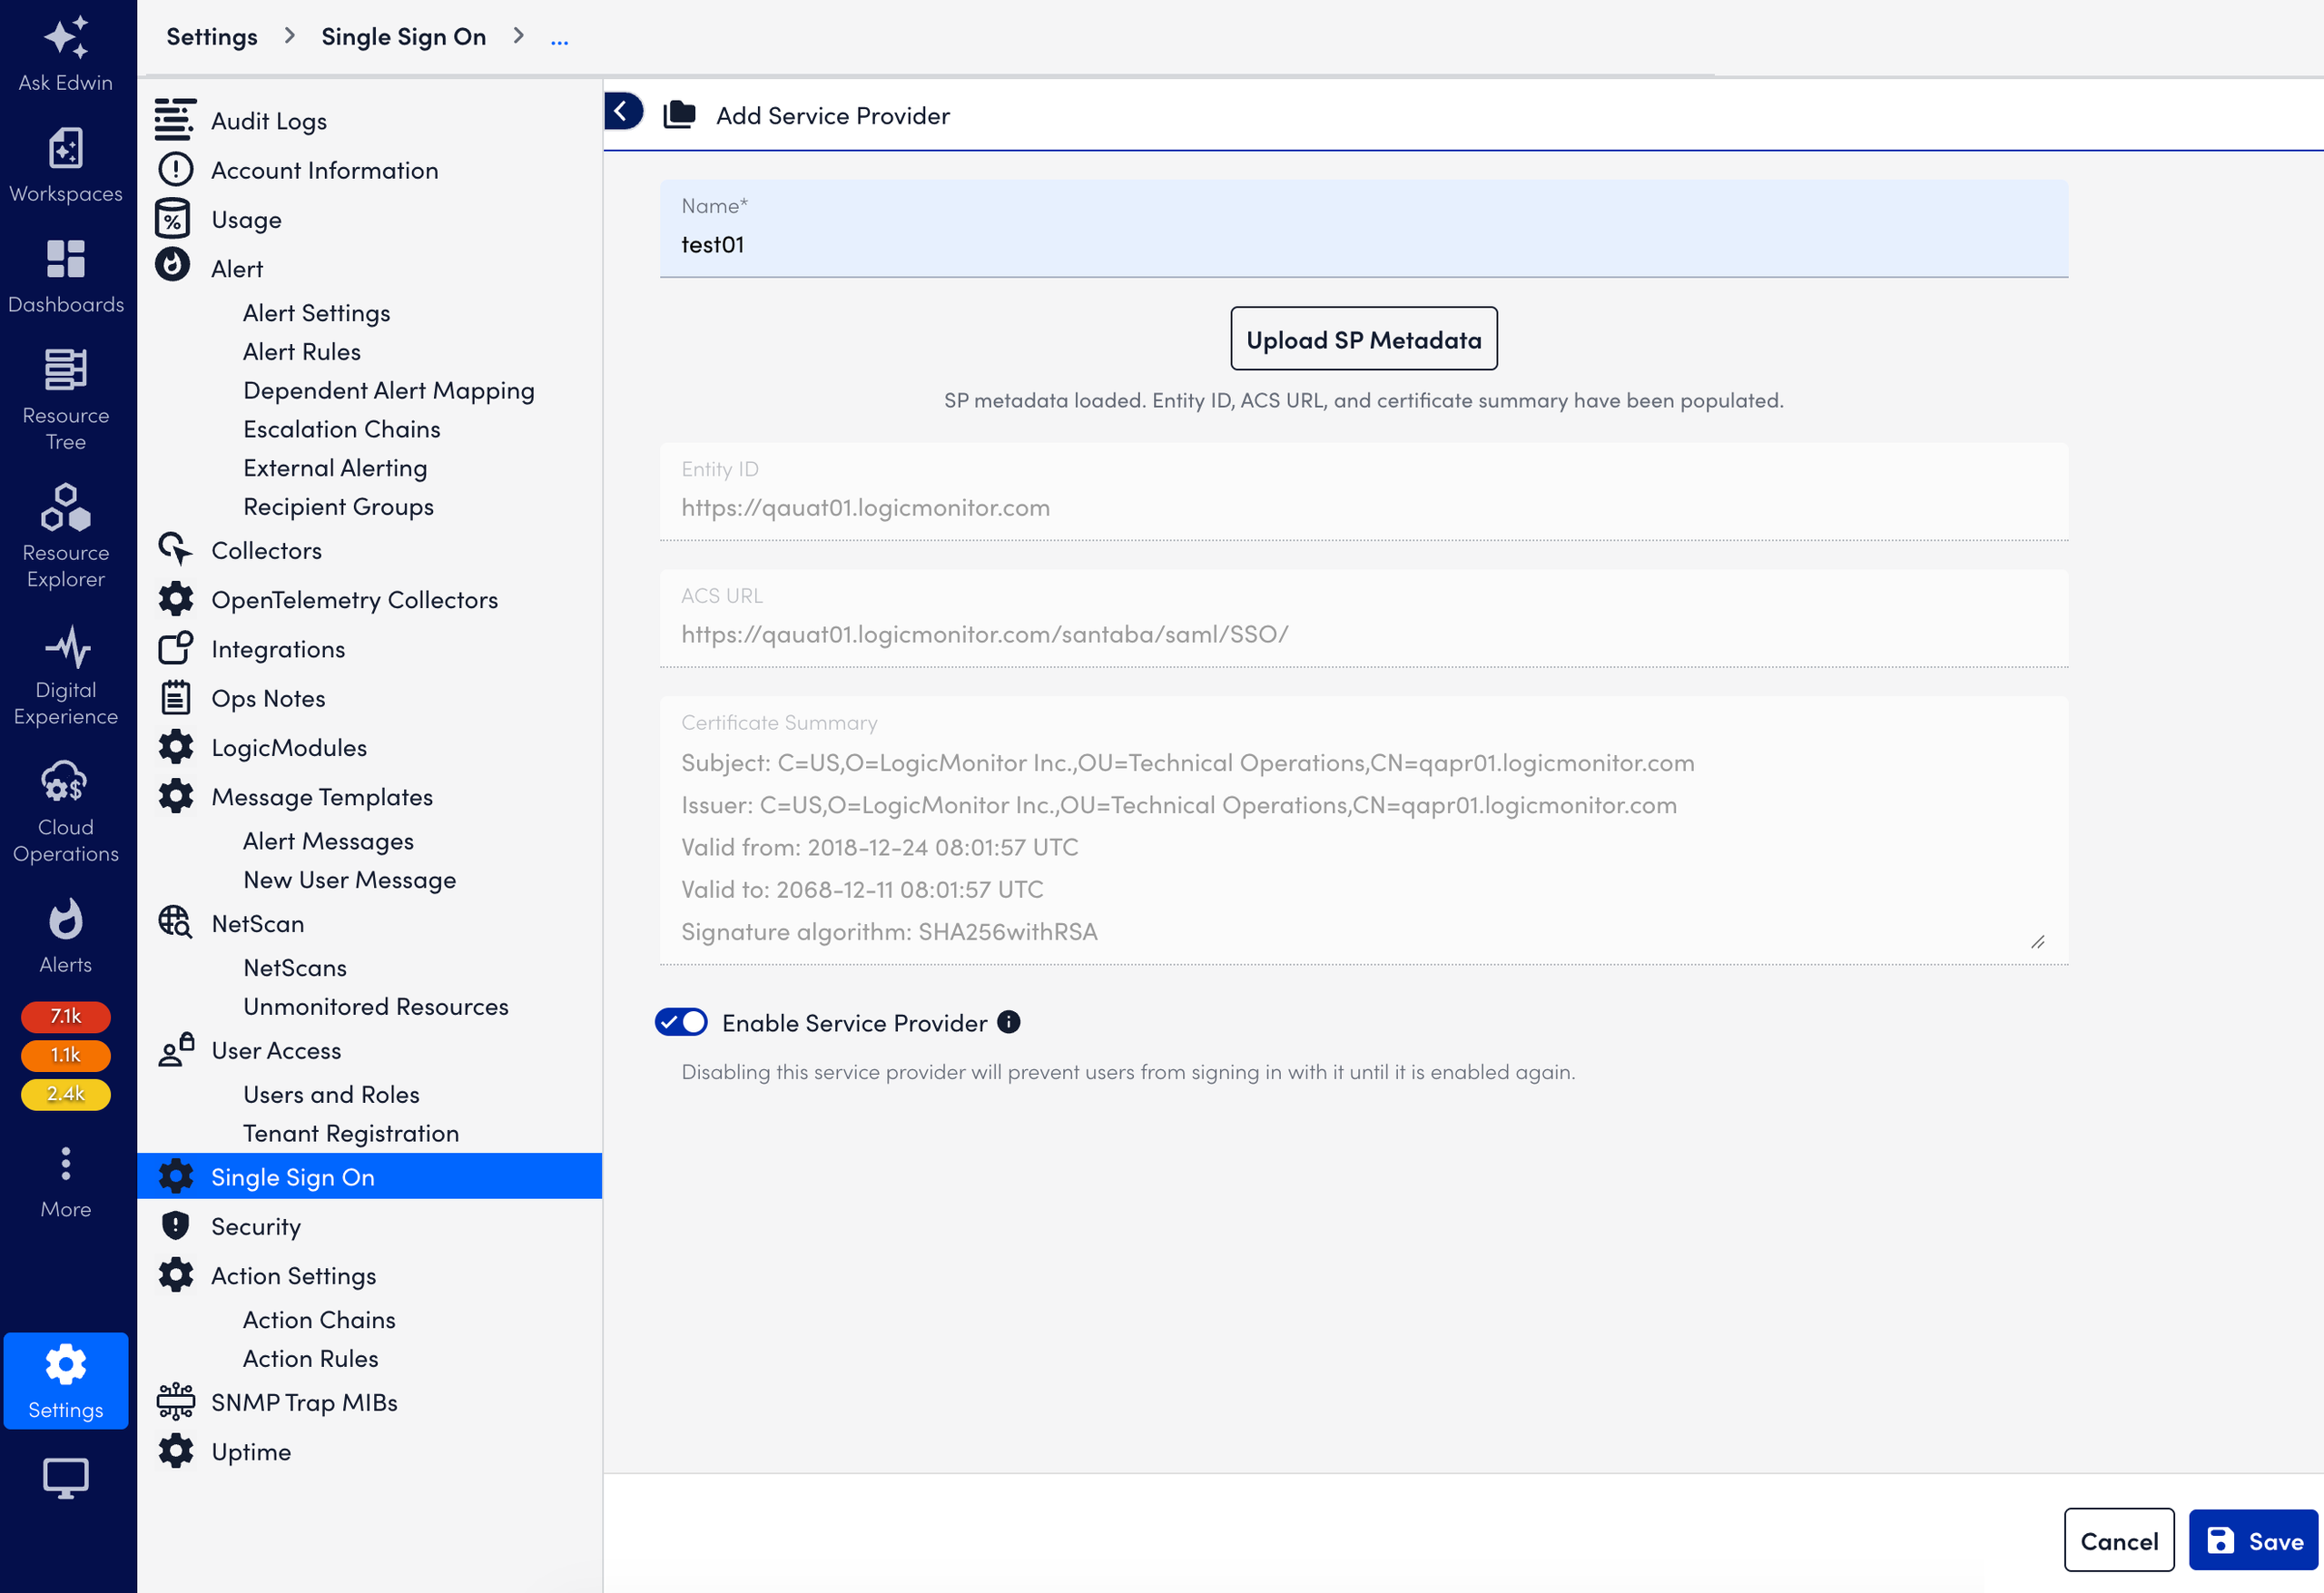Open Workspaces from the left rail
This screenshot has height=1593, width=2324.
point(66,166)
